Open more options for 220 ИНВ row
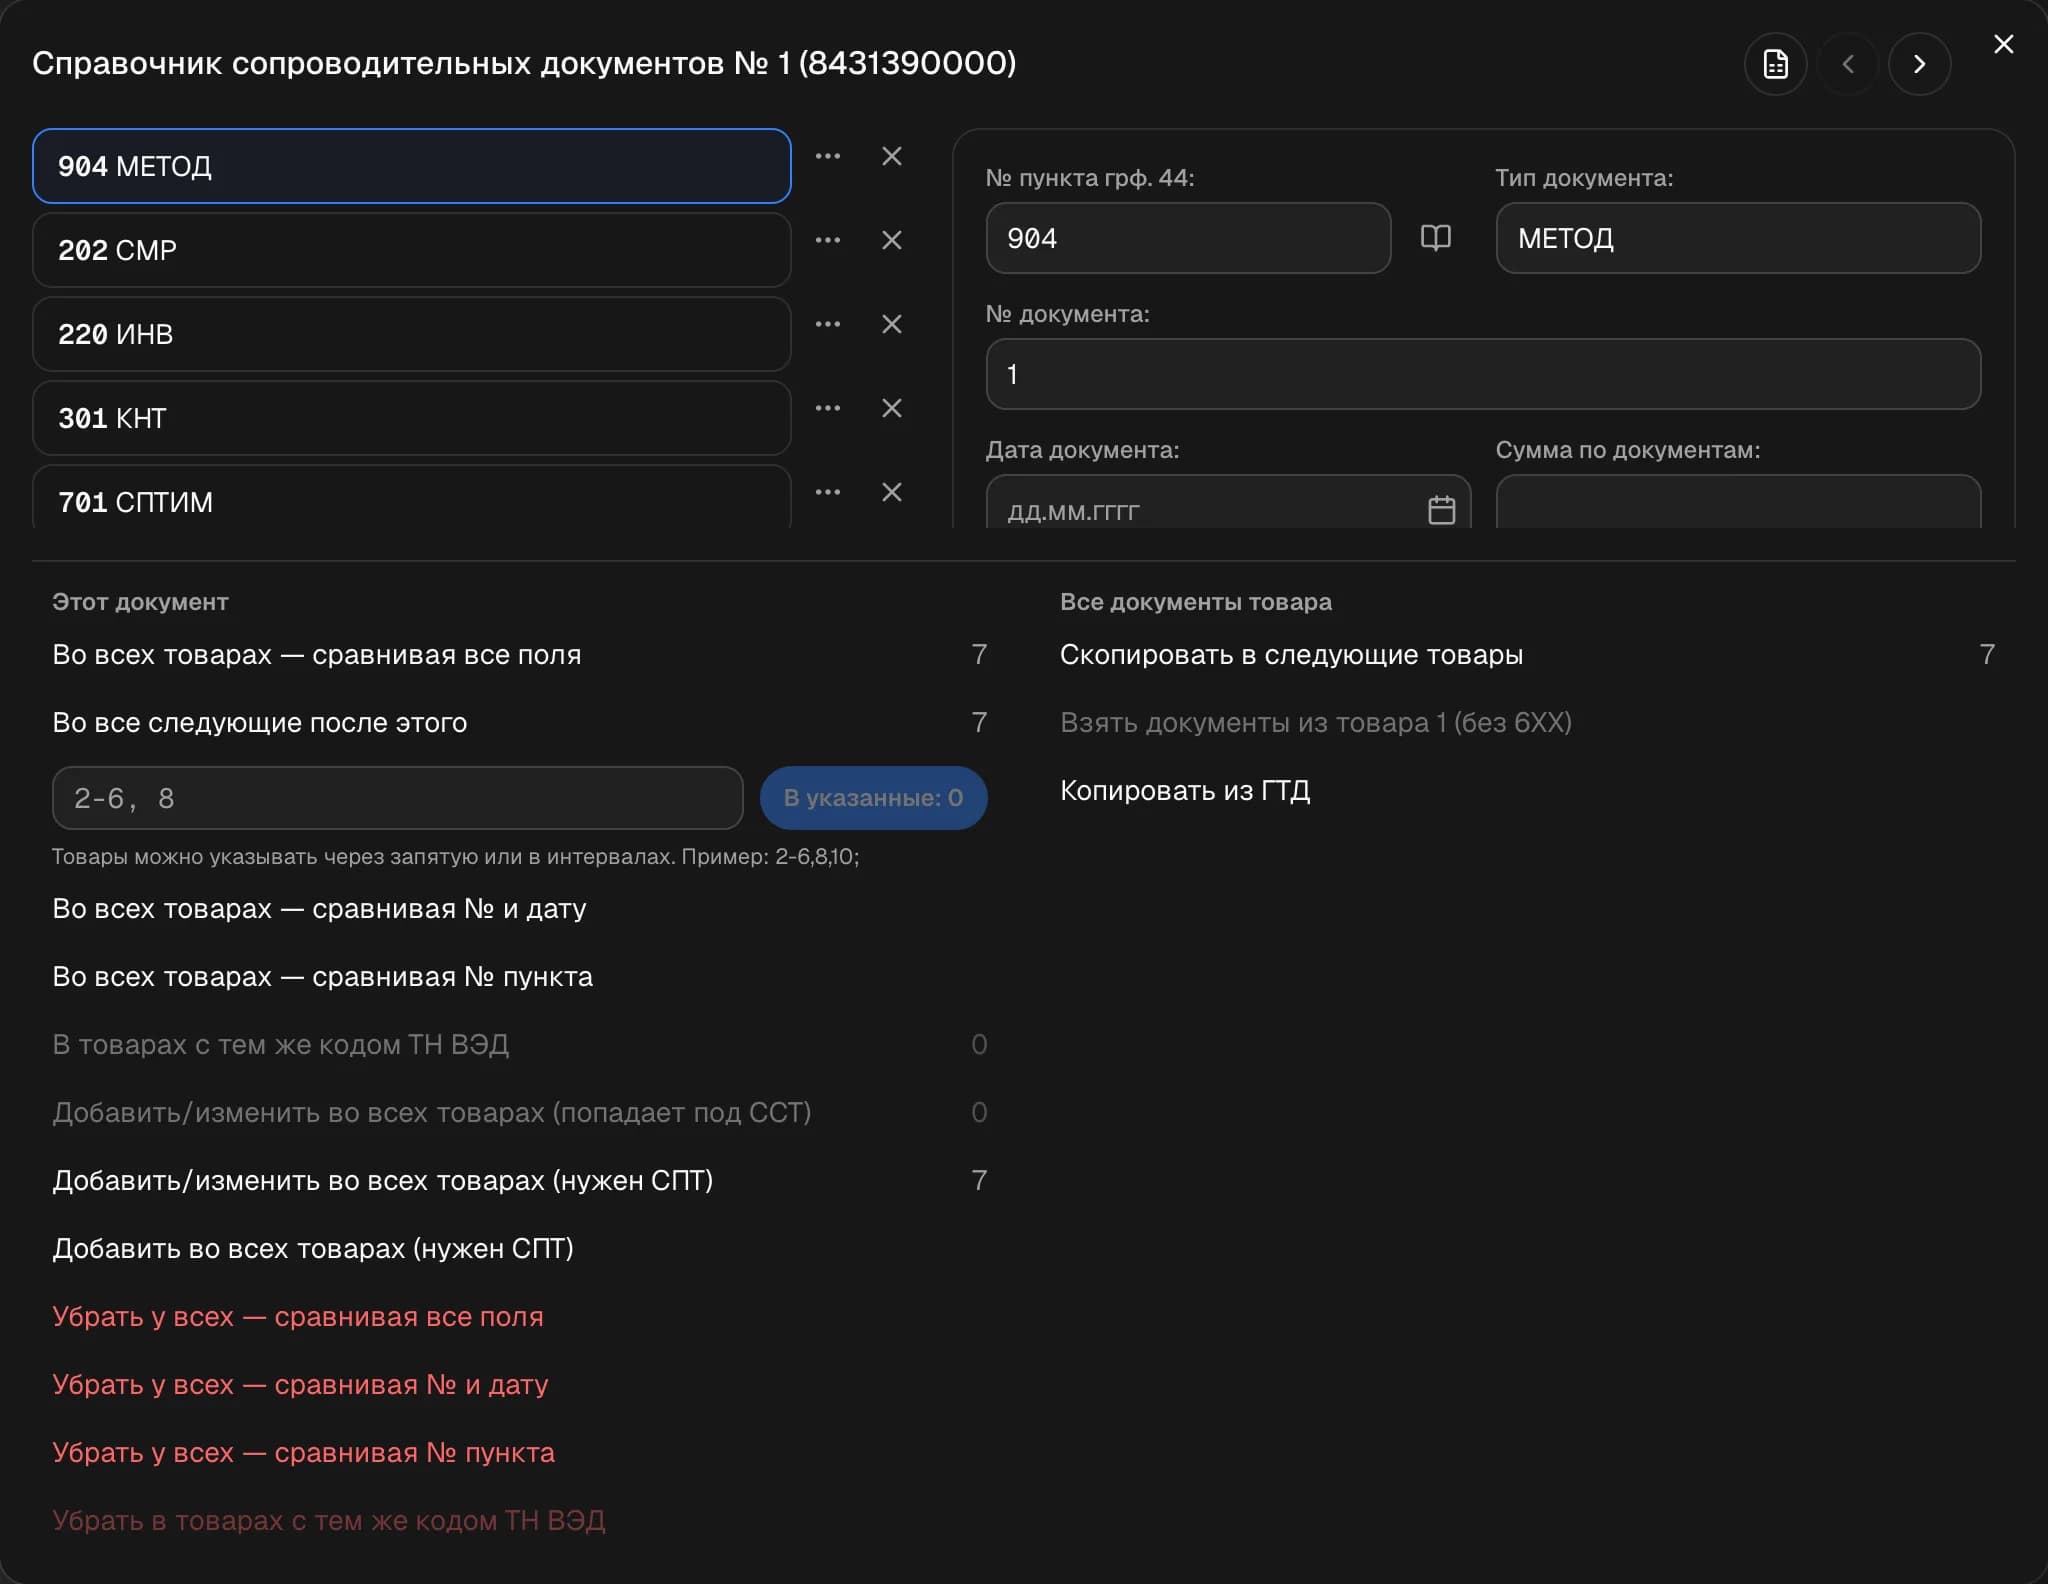 (x=828, y=324)
